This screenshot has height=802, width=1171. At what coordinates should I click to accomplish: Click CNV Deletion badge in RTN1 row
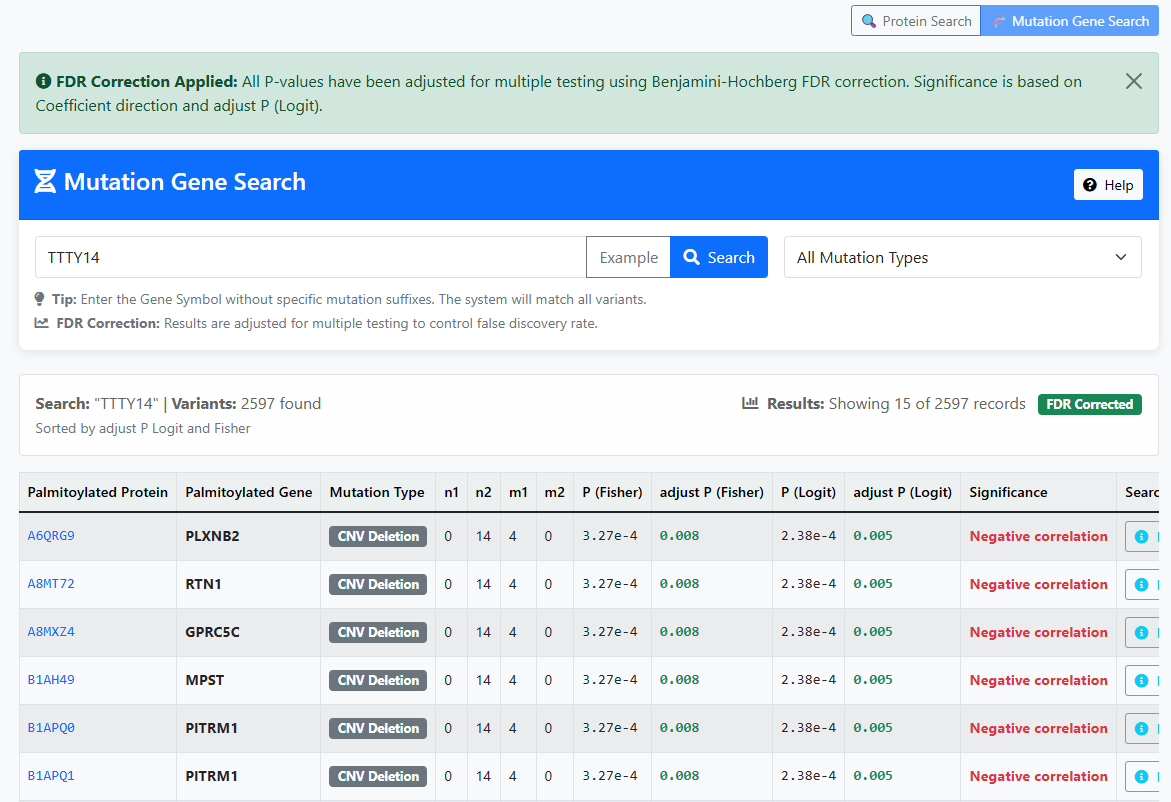tap(378, 584)
